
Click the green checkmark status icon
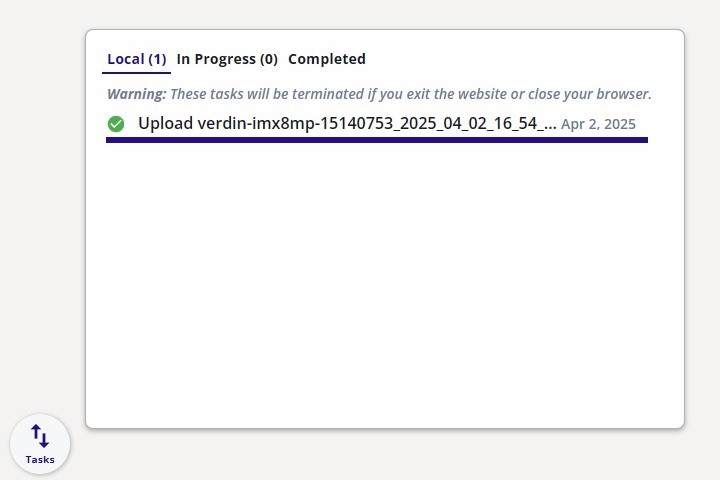(x=116, y=124)
